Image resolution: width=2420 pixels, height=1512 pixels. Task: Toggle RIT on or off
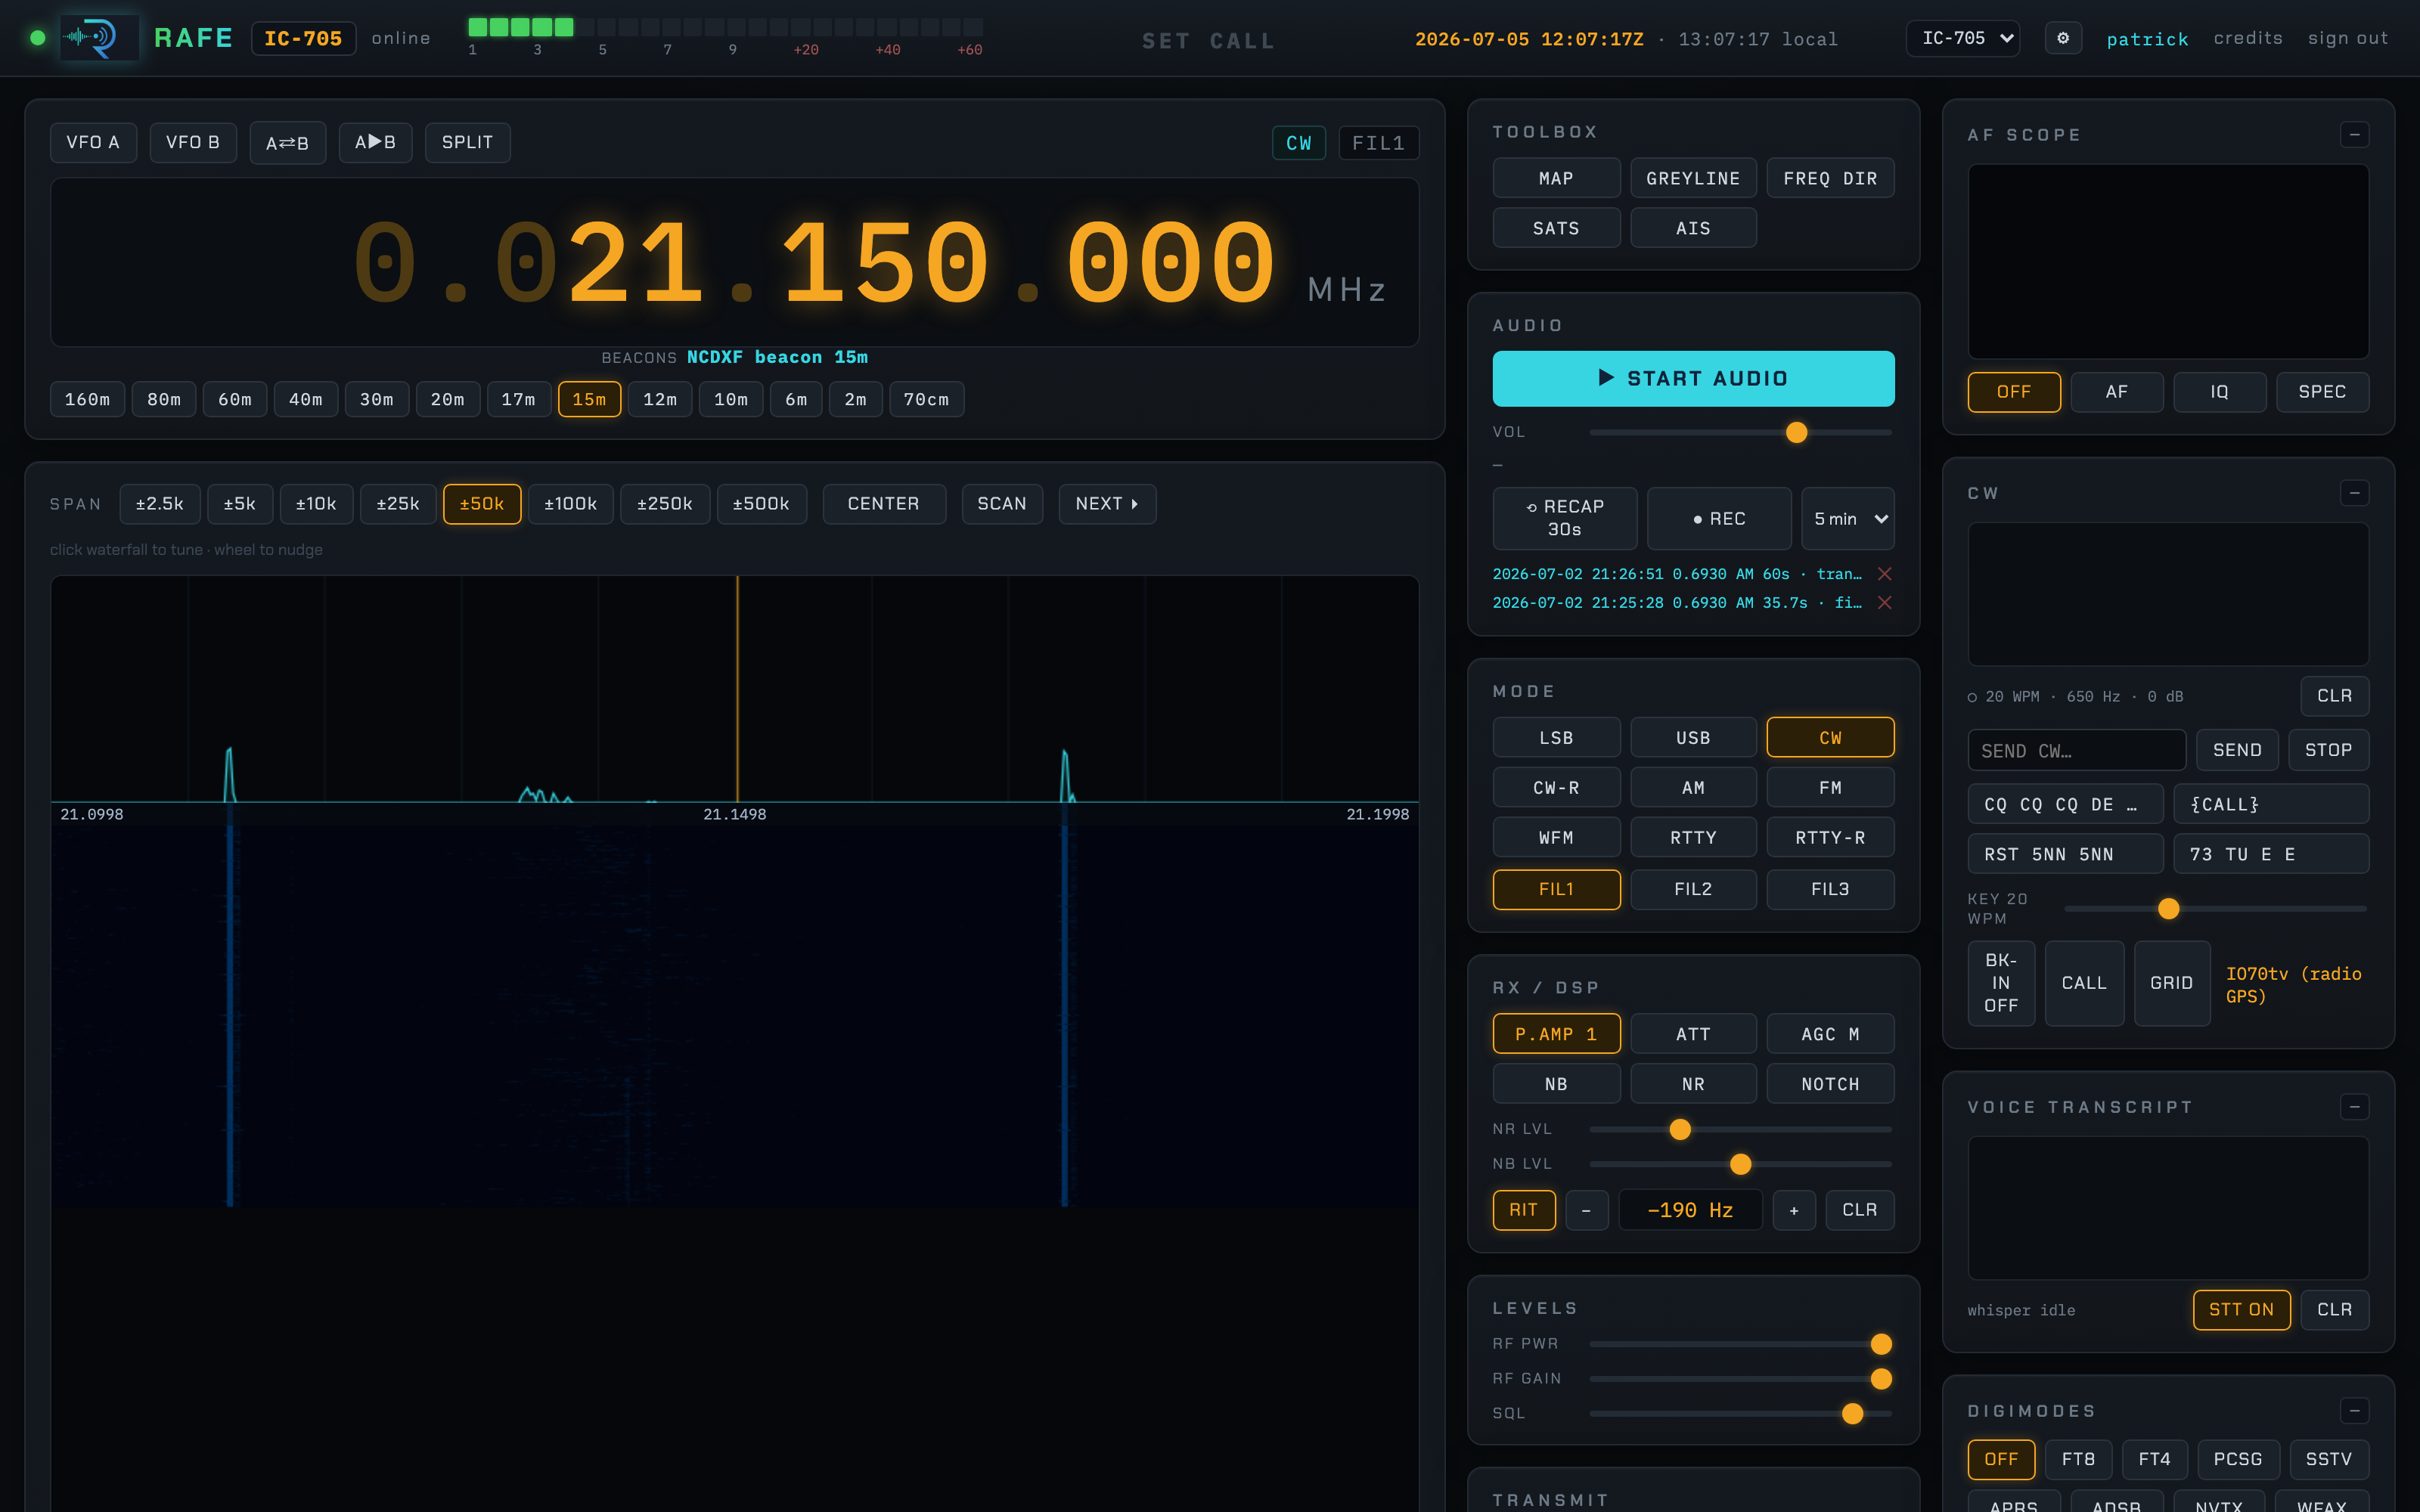pos(1524,1210)
